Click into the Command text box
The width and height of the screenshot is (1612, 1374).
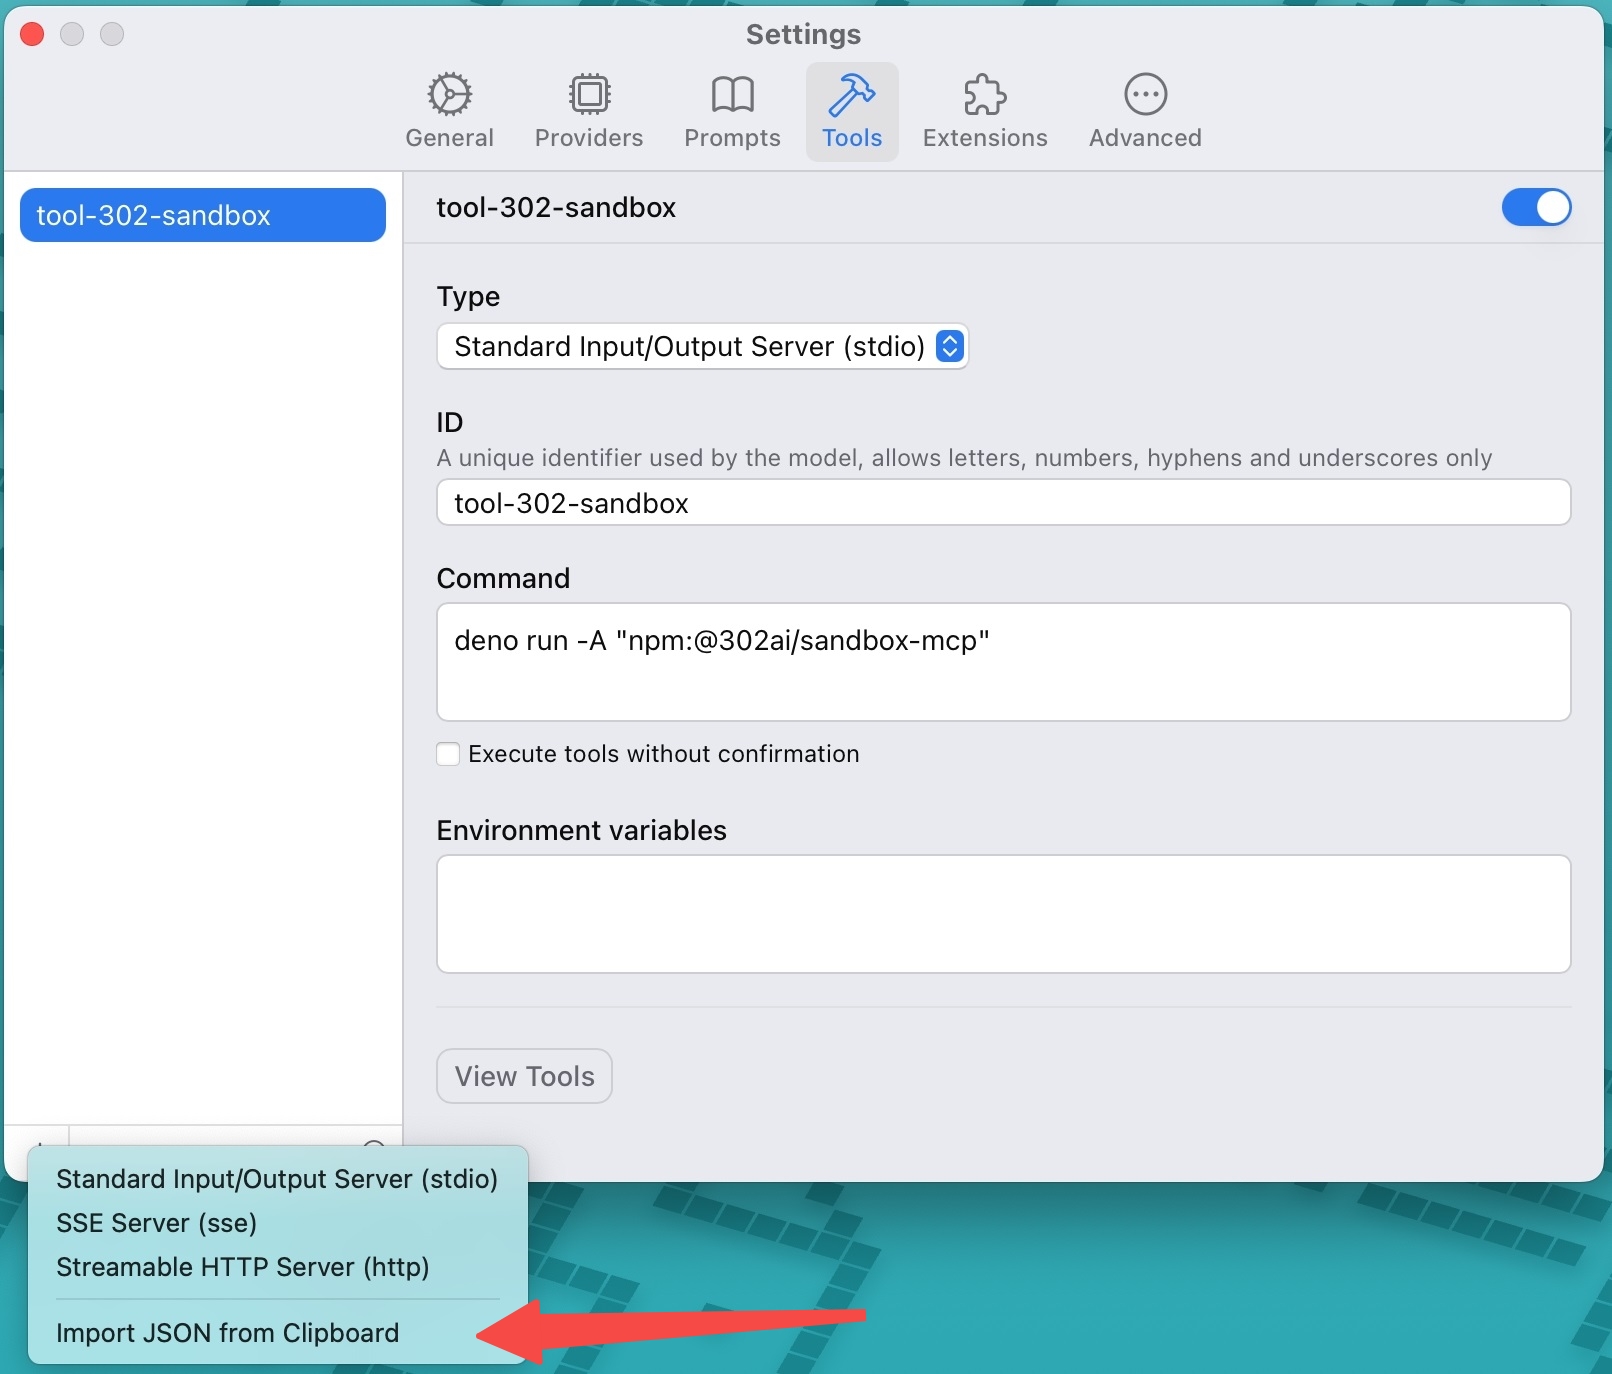[1004, 662]
